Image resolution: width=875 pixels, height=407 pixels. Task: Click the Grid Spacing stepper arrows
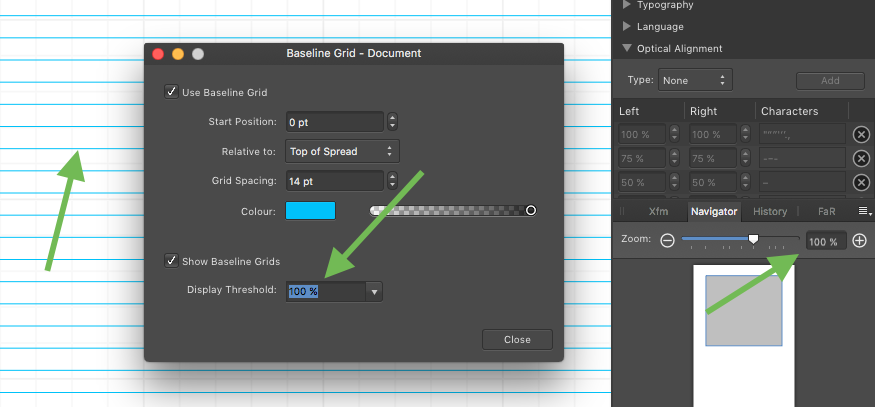click(392, 181)
